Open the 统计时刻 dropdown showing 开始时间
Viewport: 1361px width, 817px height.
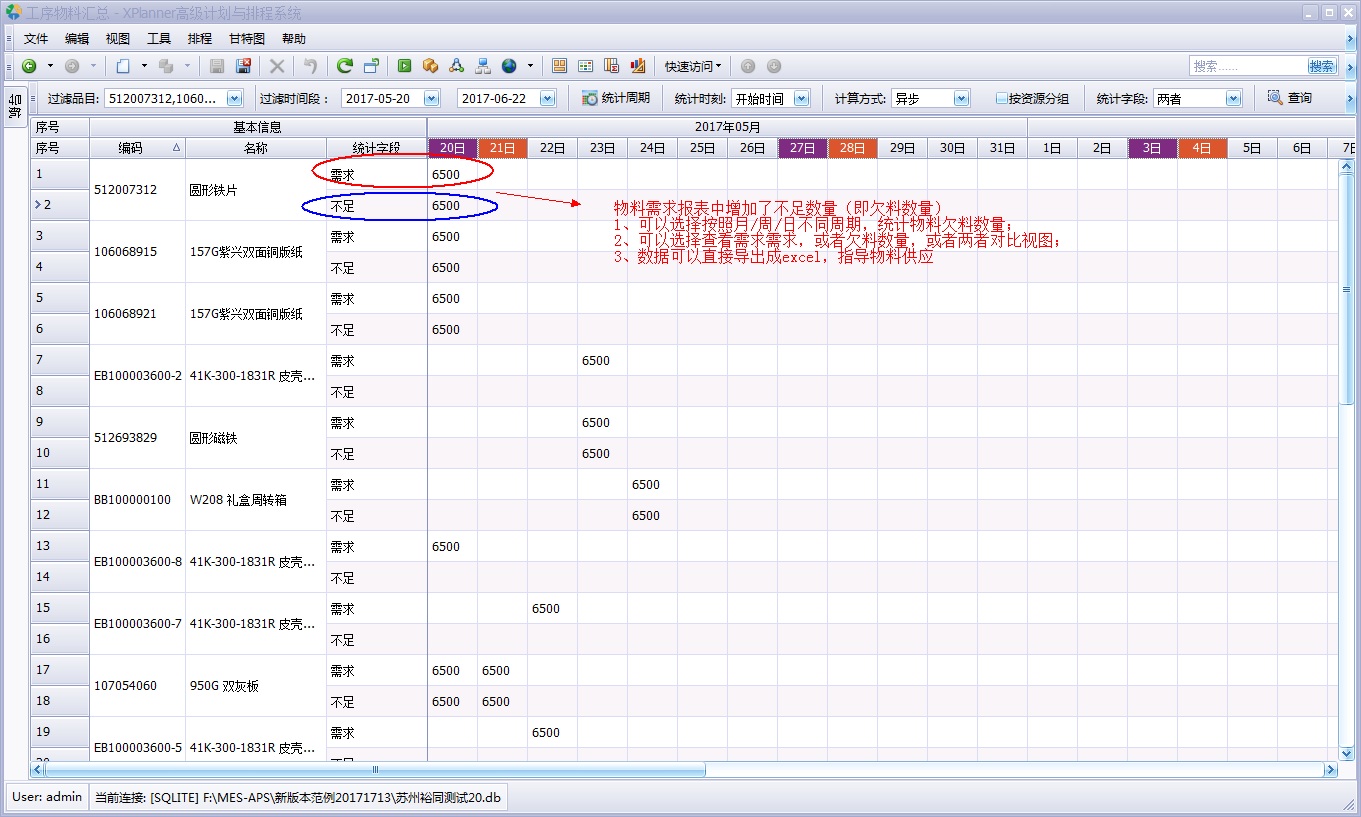pos(800,99)
